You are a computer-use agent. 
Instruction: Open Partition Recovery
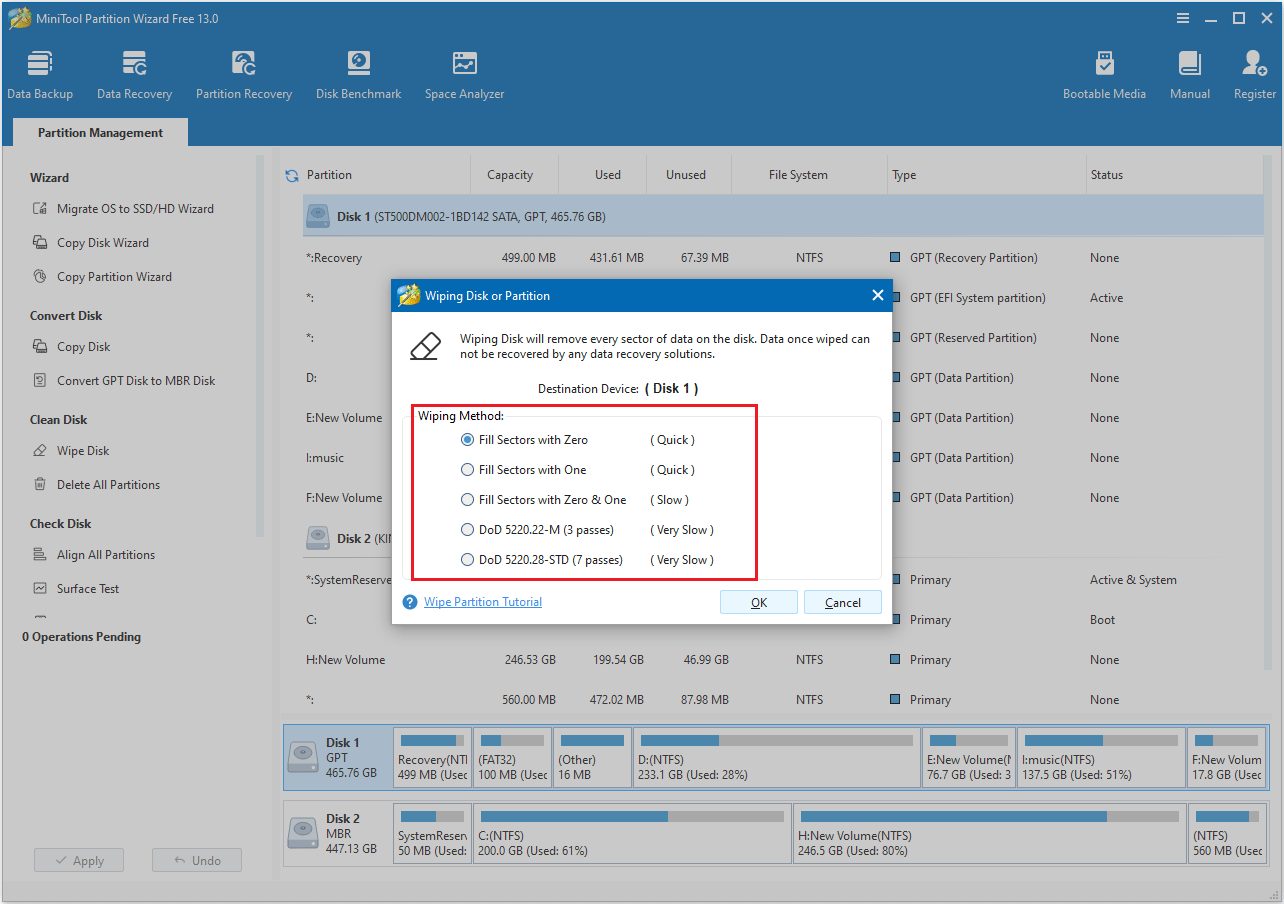243,73
